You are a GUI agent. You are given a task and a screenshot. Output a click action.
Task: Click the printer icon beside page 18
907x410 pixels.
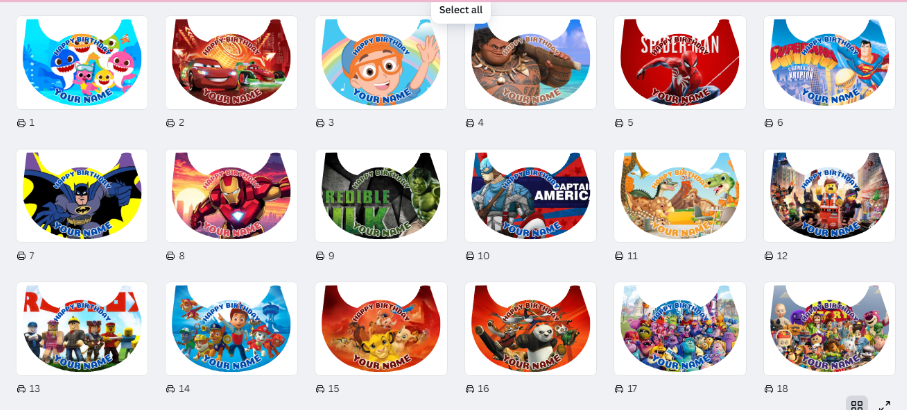[x=769, y=389]
